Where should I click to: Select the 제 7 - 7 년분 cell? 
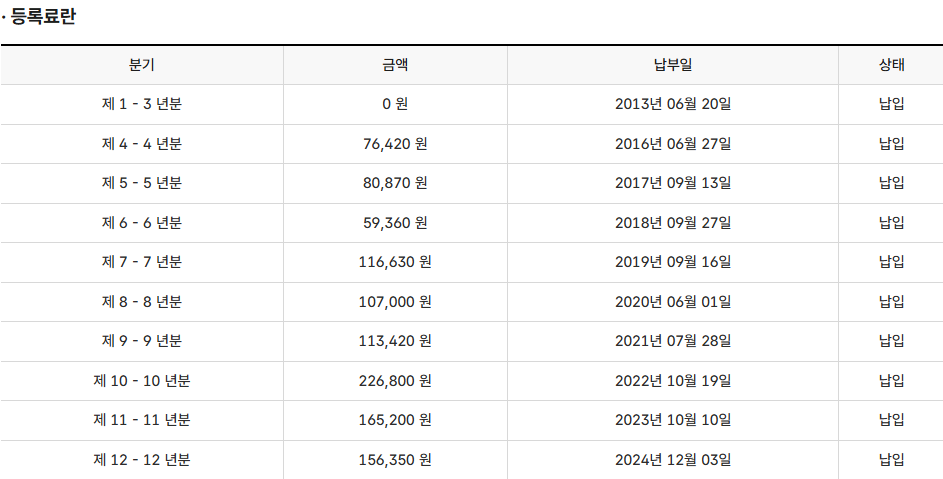pyautogui.click(x=142, y=262)
